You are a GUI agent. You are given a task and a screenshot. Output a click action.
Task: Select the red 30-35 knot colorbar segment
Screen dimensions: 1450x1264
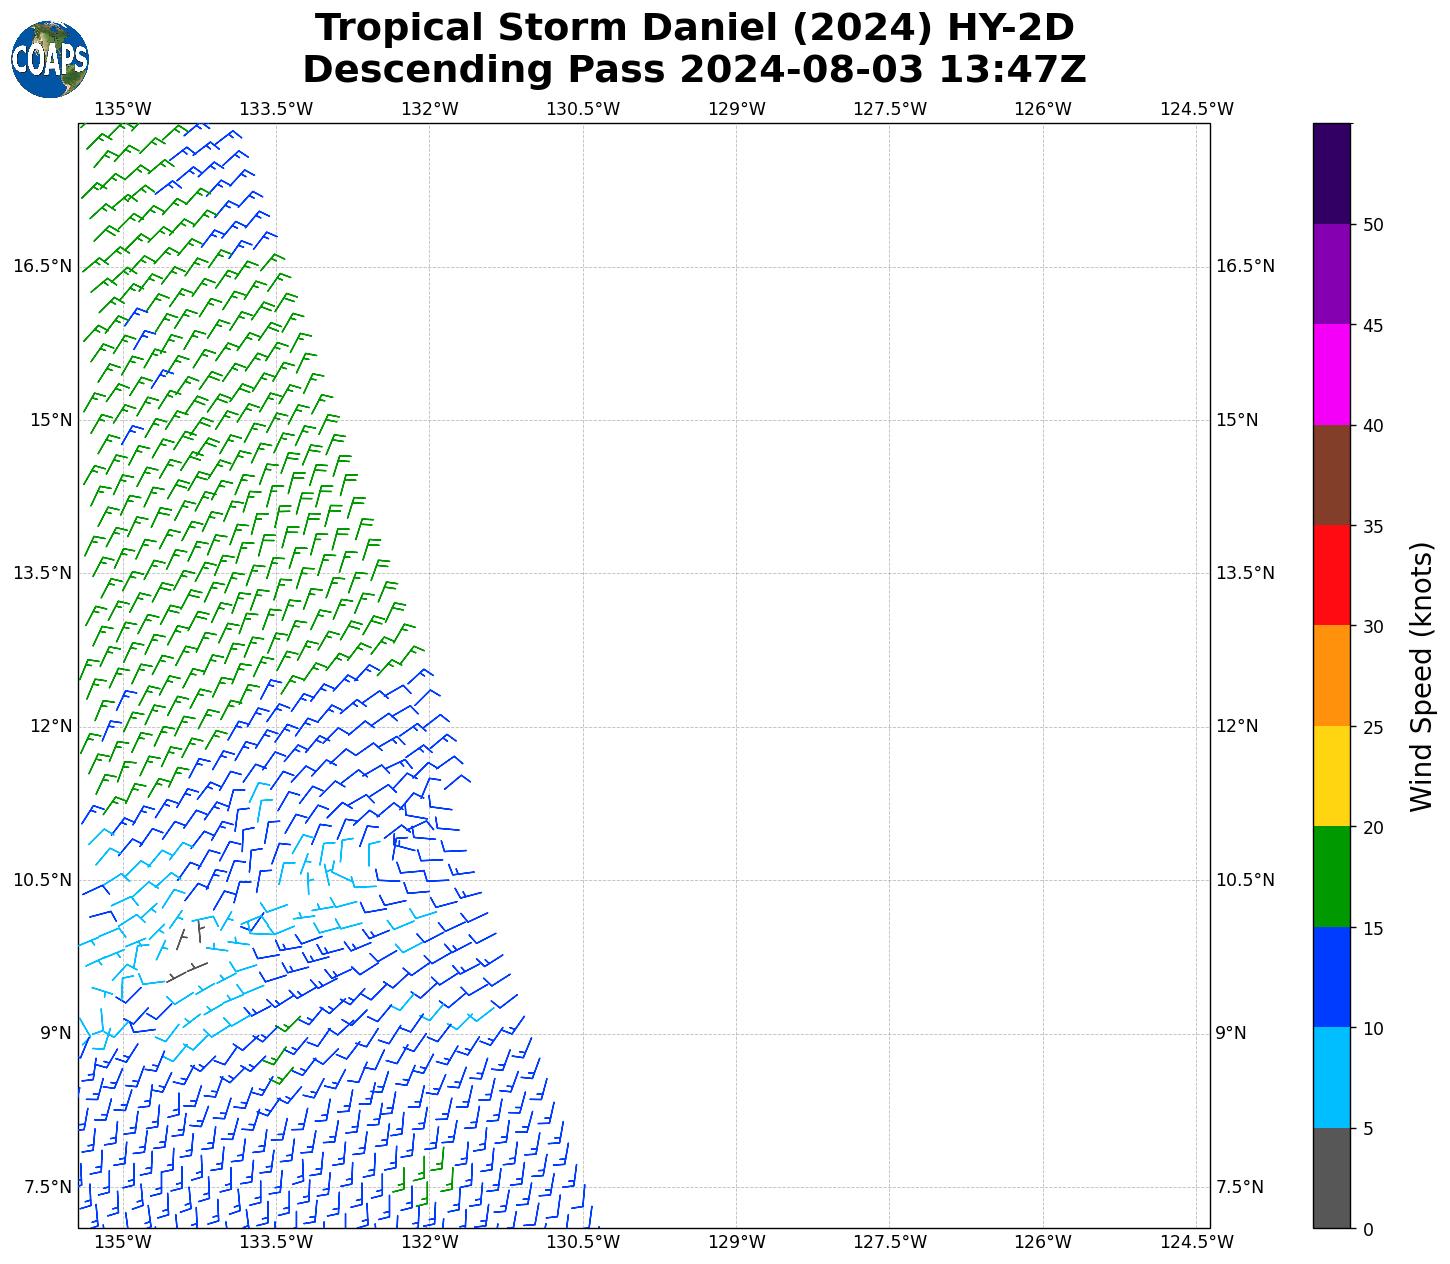pyautogui.click(x=1331, y=575)
